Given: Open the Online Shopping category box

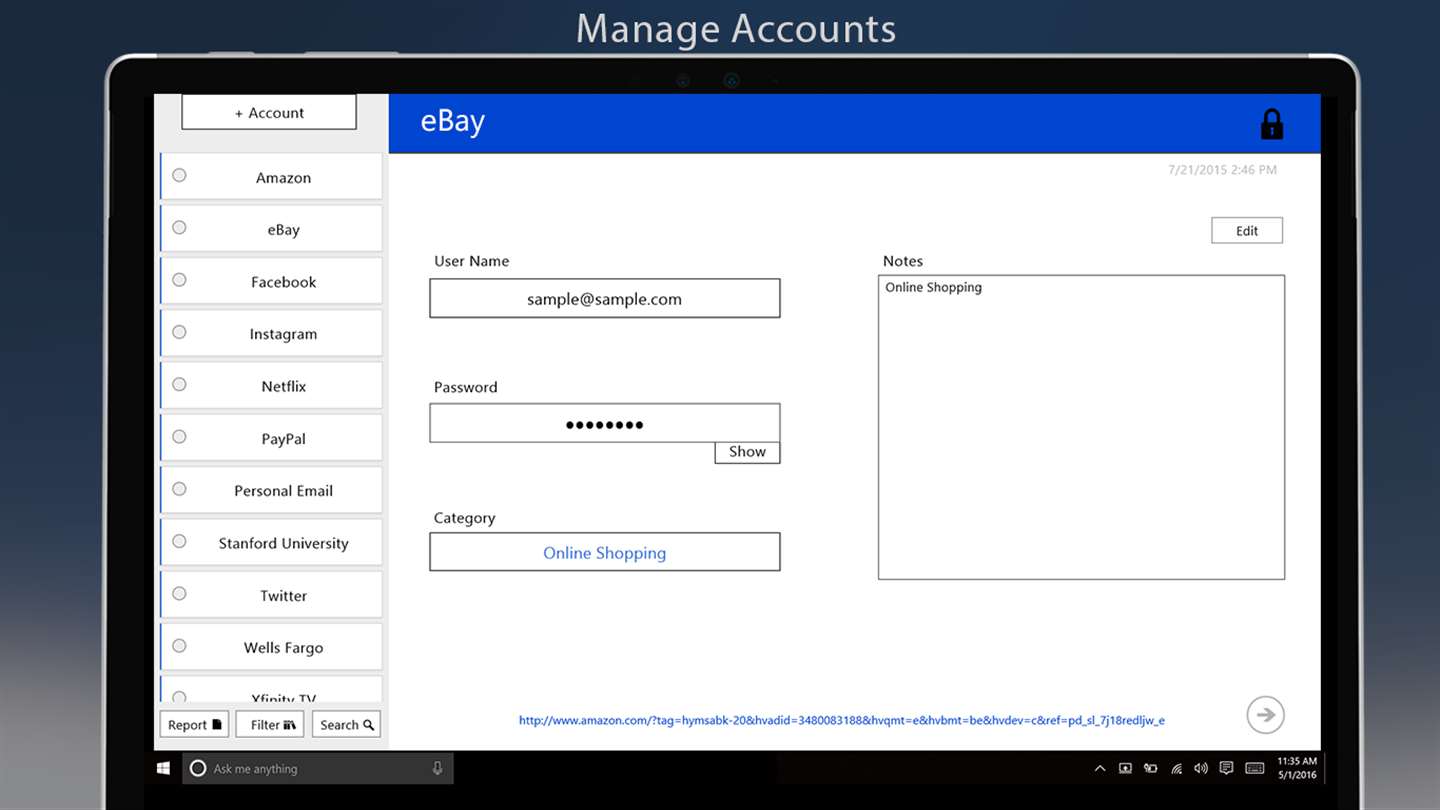Looking at the screenshot, I should [x=604, y=552].
